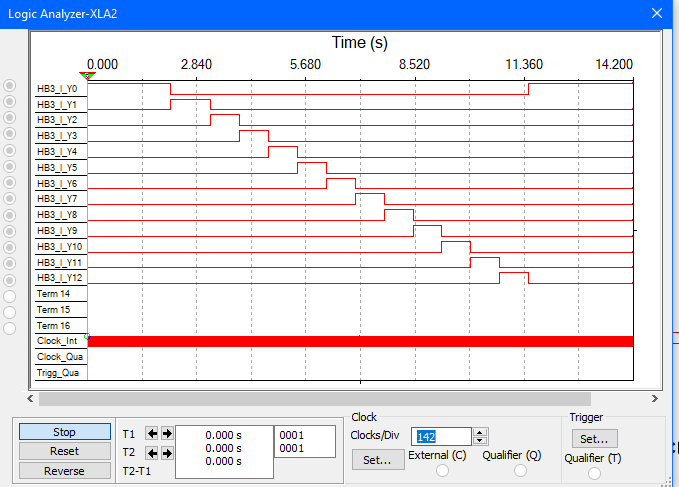The image size is (679, 487).
Task: Click the Reset button
Action: pos(65,451)
